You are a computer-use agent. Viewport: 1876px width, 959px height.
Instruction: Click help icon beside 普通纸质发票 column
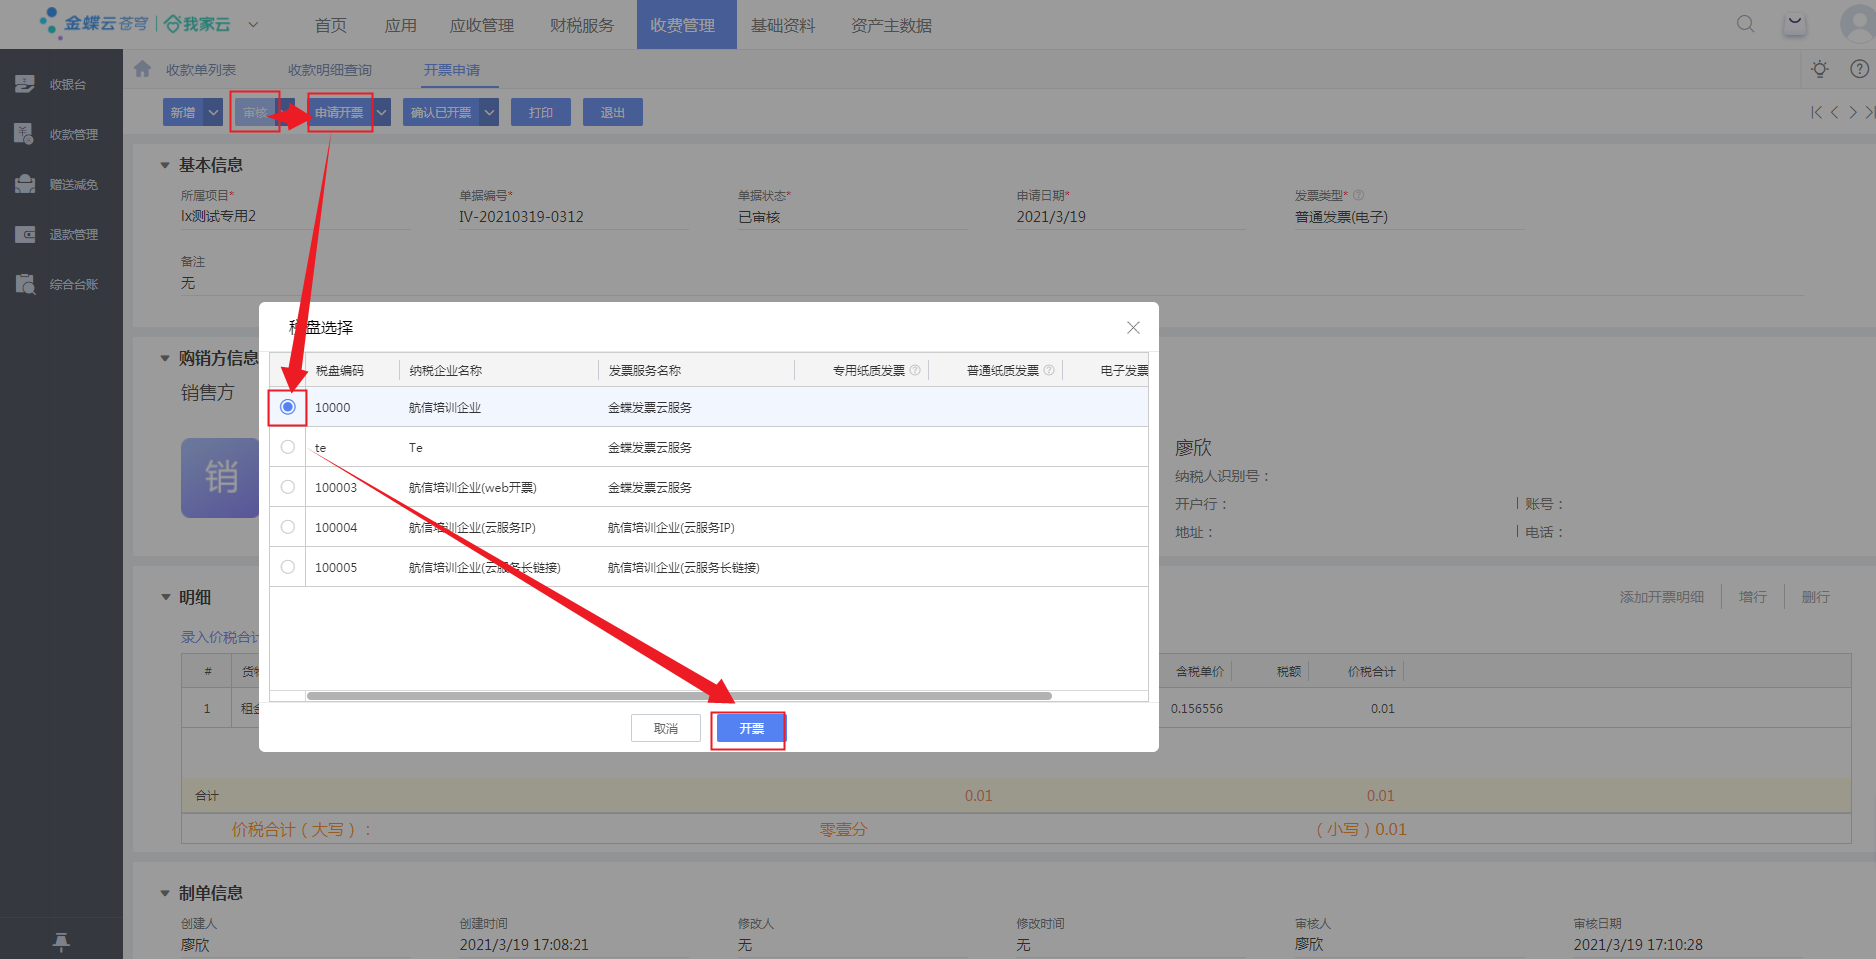1049,370
